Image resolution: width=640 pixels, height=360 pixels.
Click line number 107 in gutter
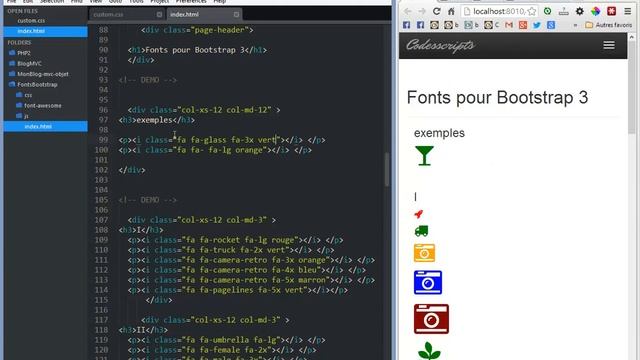tap(101, 220)
